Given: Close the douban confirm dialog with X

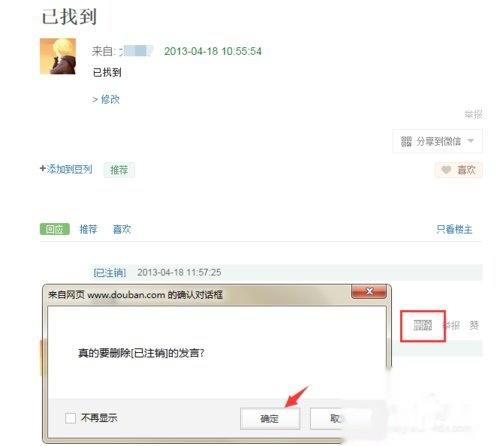Looking at the screenshot, I should [369, 292].
